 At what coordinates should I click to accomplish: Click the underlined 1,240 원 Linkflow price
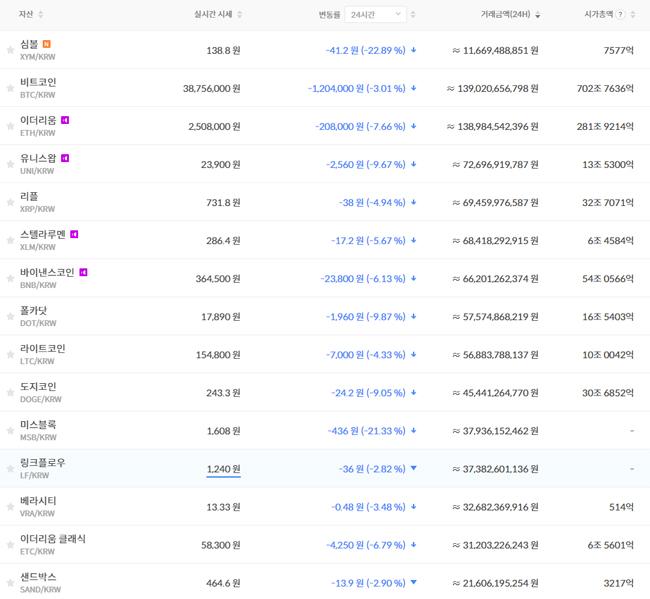(223, 468)
